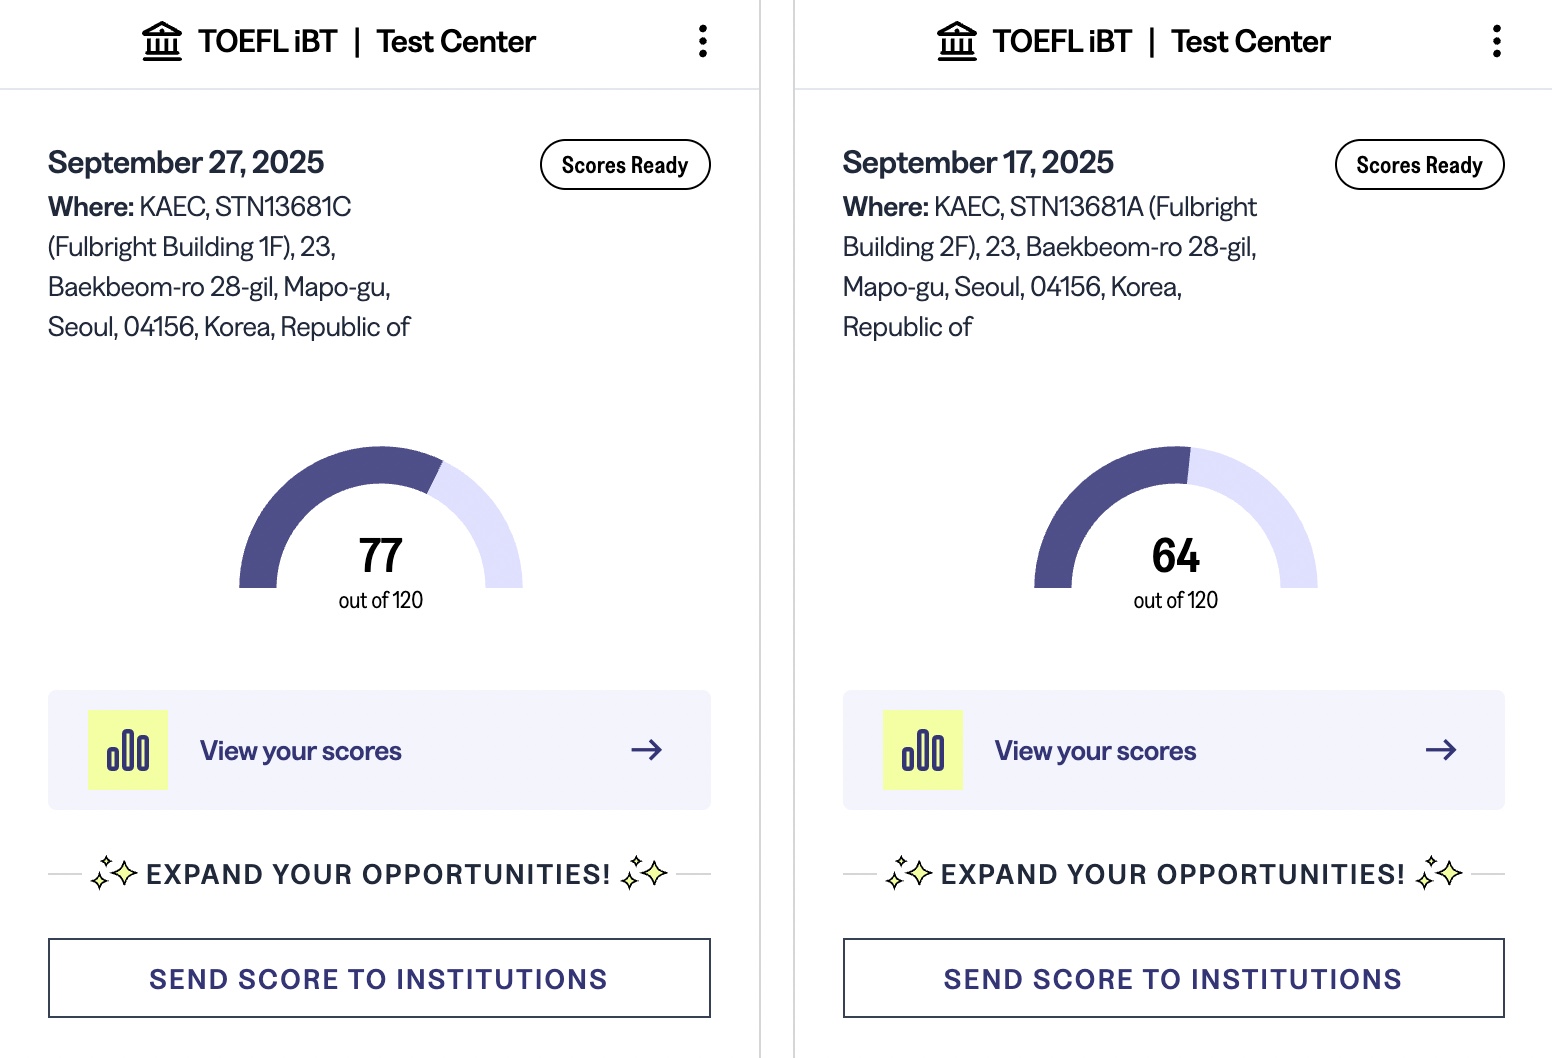
Task: View your scores for September 17 test
Action: 1095,751
